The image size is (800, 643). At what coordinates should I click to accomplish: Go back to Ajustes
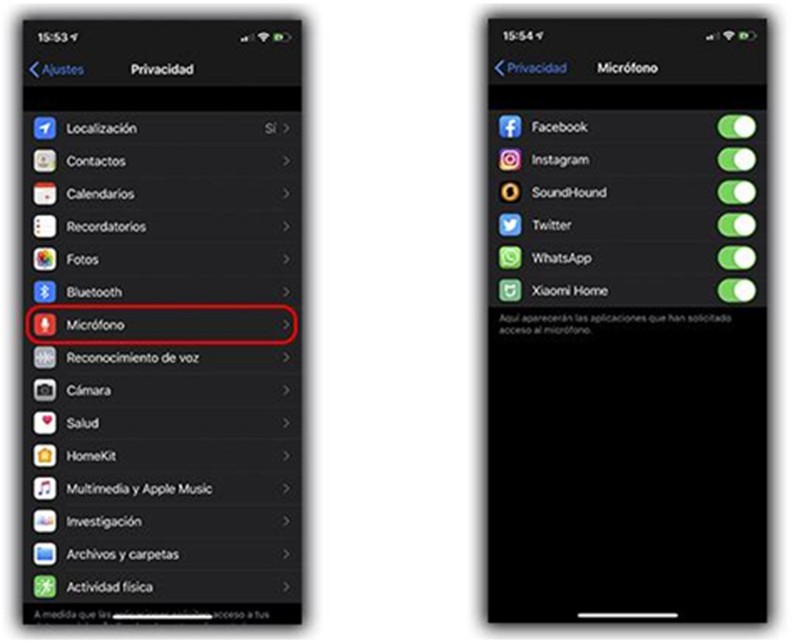(x=57, y=69)
